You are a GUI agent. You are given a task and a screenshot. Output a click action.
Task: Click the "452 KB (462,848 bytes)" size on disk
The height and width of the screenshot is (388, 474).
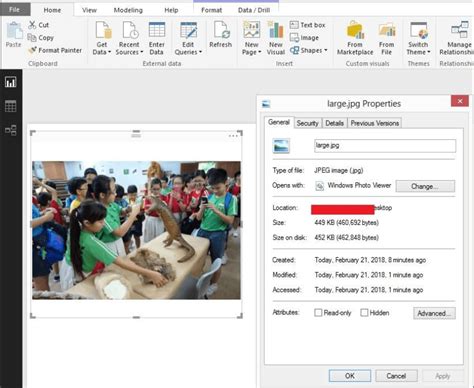[x=346, y=238]
